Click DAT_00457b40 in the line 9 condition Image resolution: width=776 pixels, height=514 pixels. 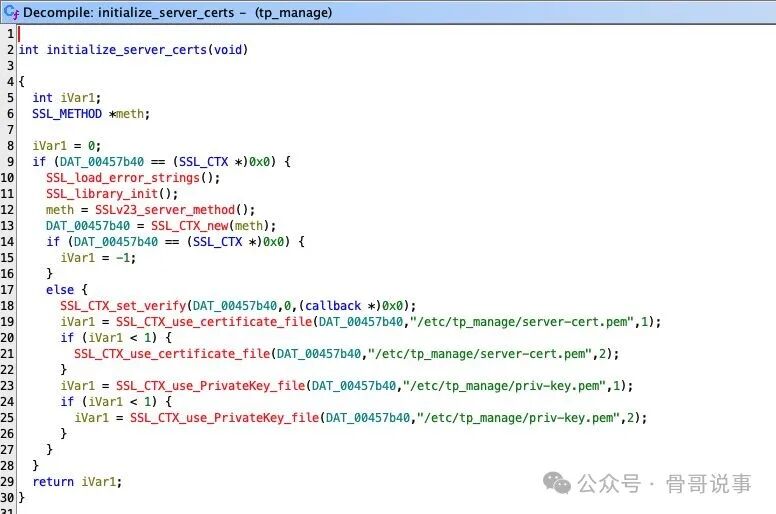click(102, 162)
